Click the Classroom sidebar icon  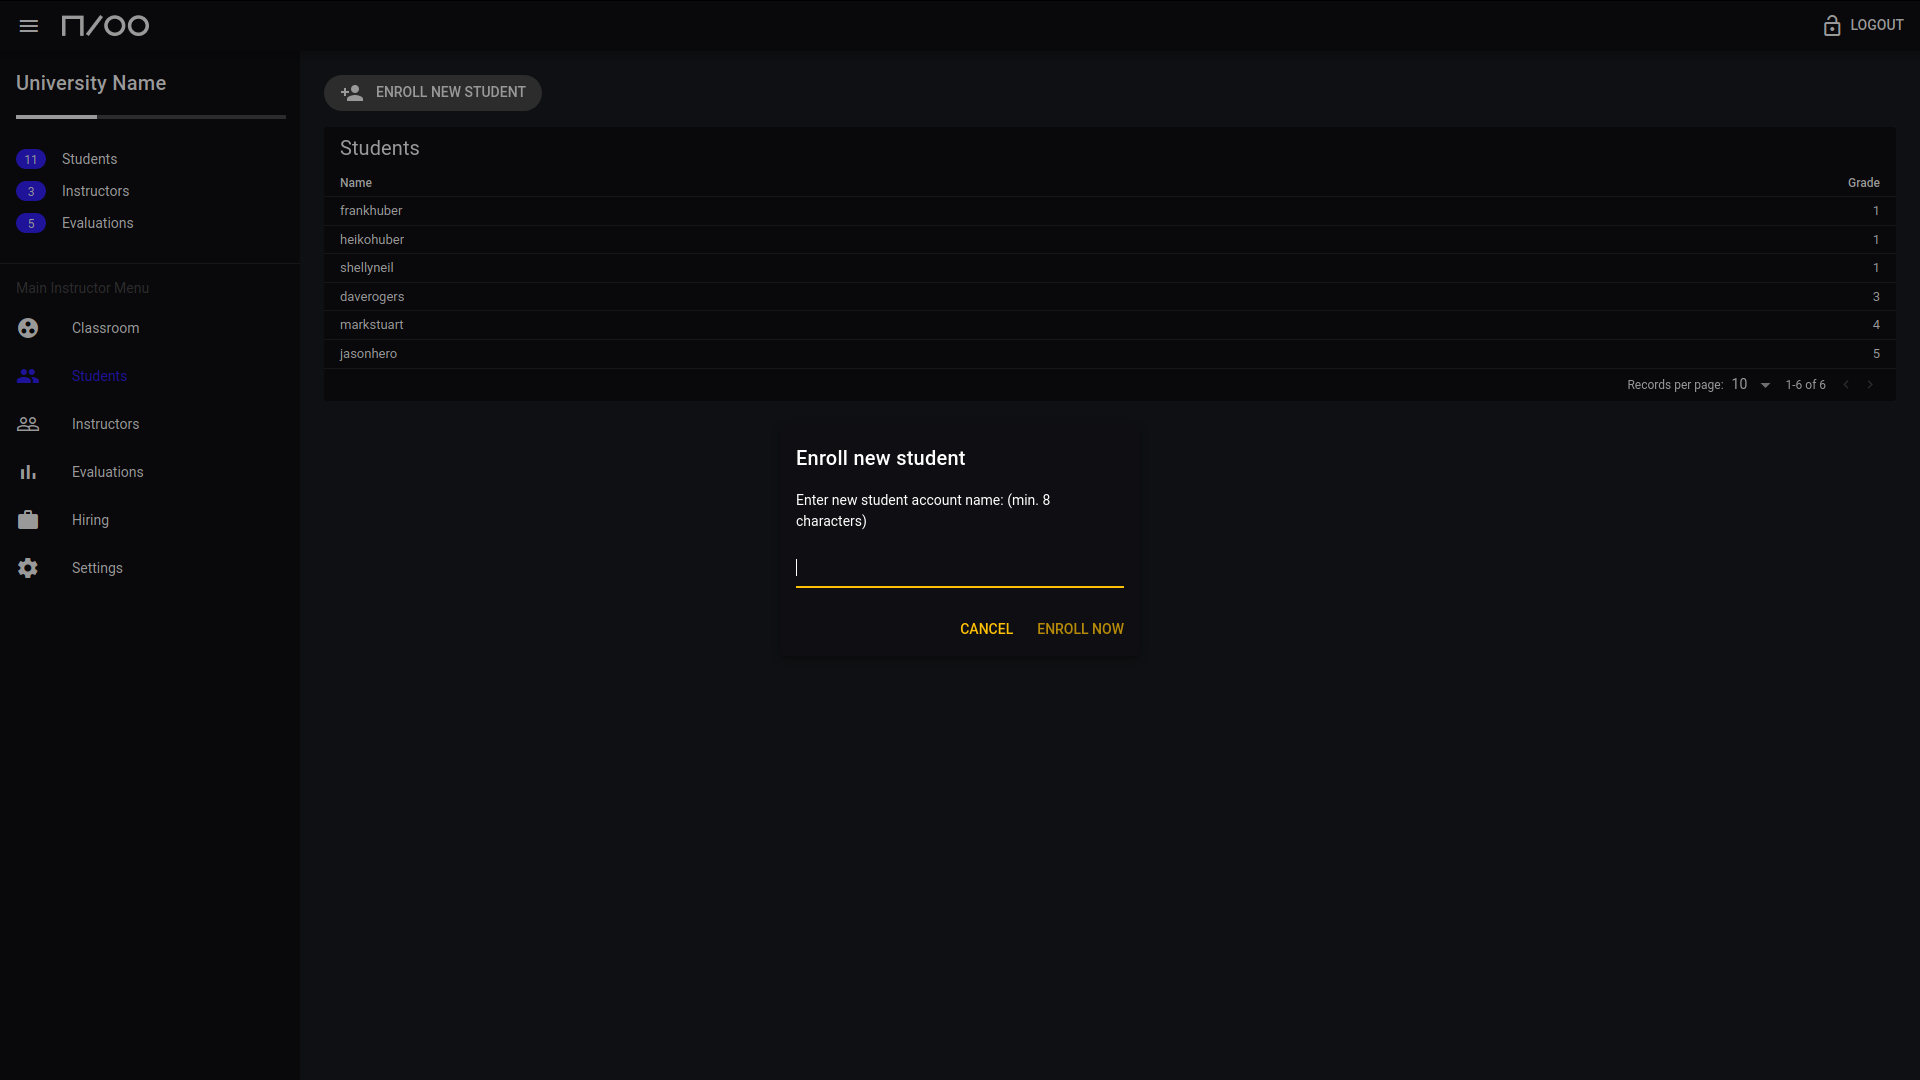click(x=28, y=328)
